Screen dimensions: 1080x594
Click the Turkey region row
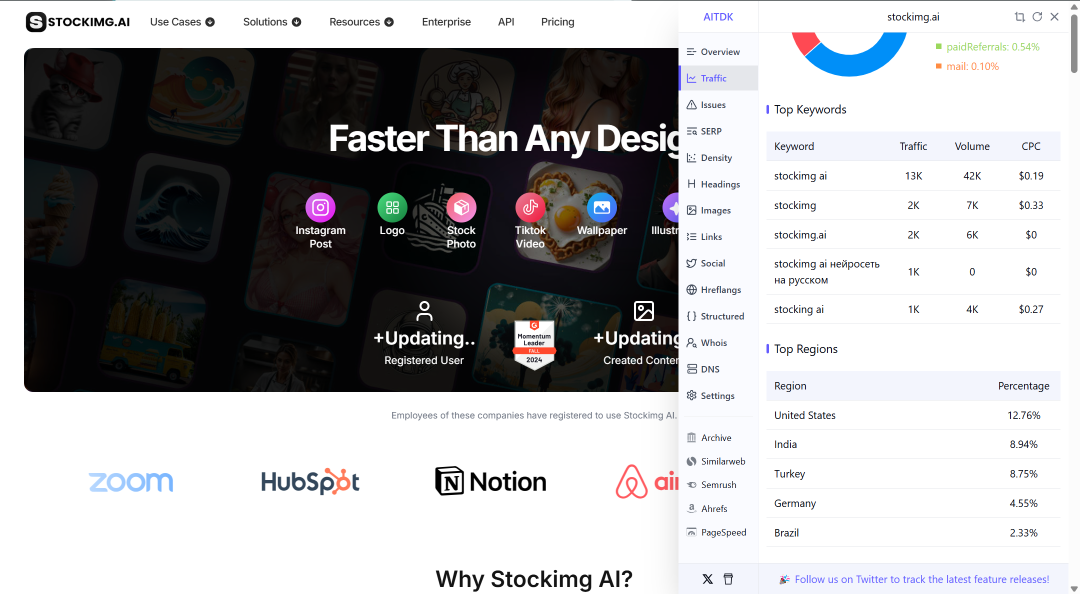click(x=913, y=474)
